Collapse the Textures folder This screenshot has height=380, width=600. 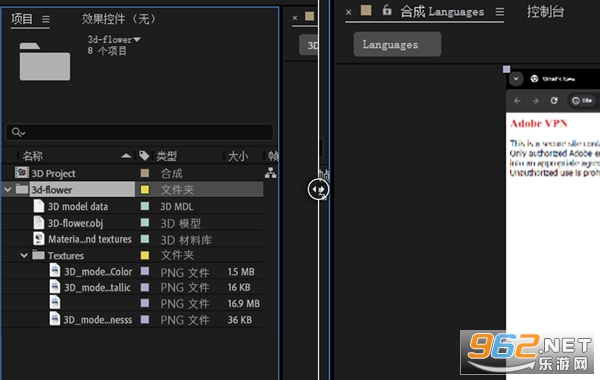(x=24, y=255)
